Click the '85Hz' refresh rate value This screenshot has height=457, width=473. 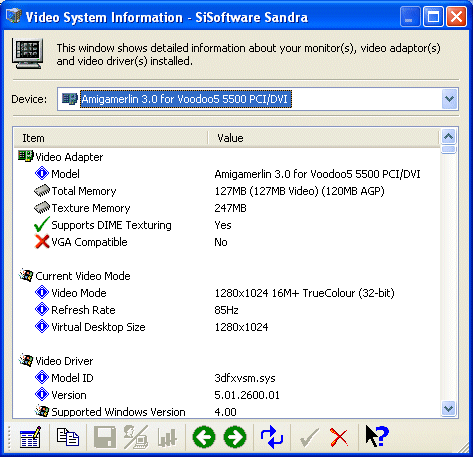(x=226, y=310)
